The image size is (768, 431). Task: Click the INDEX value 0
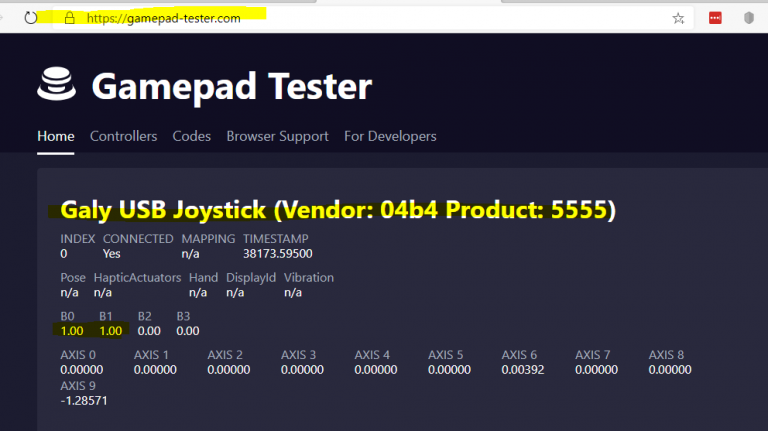[64, 254]
